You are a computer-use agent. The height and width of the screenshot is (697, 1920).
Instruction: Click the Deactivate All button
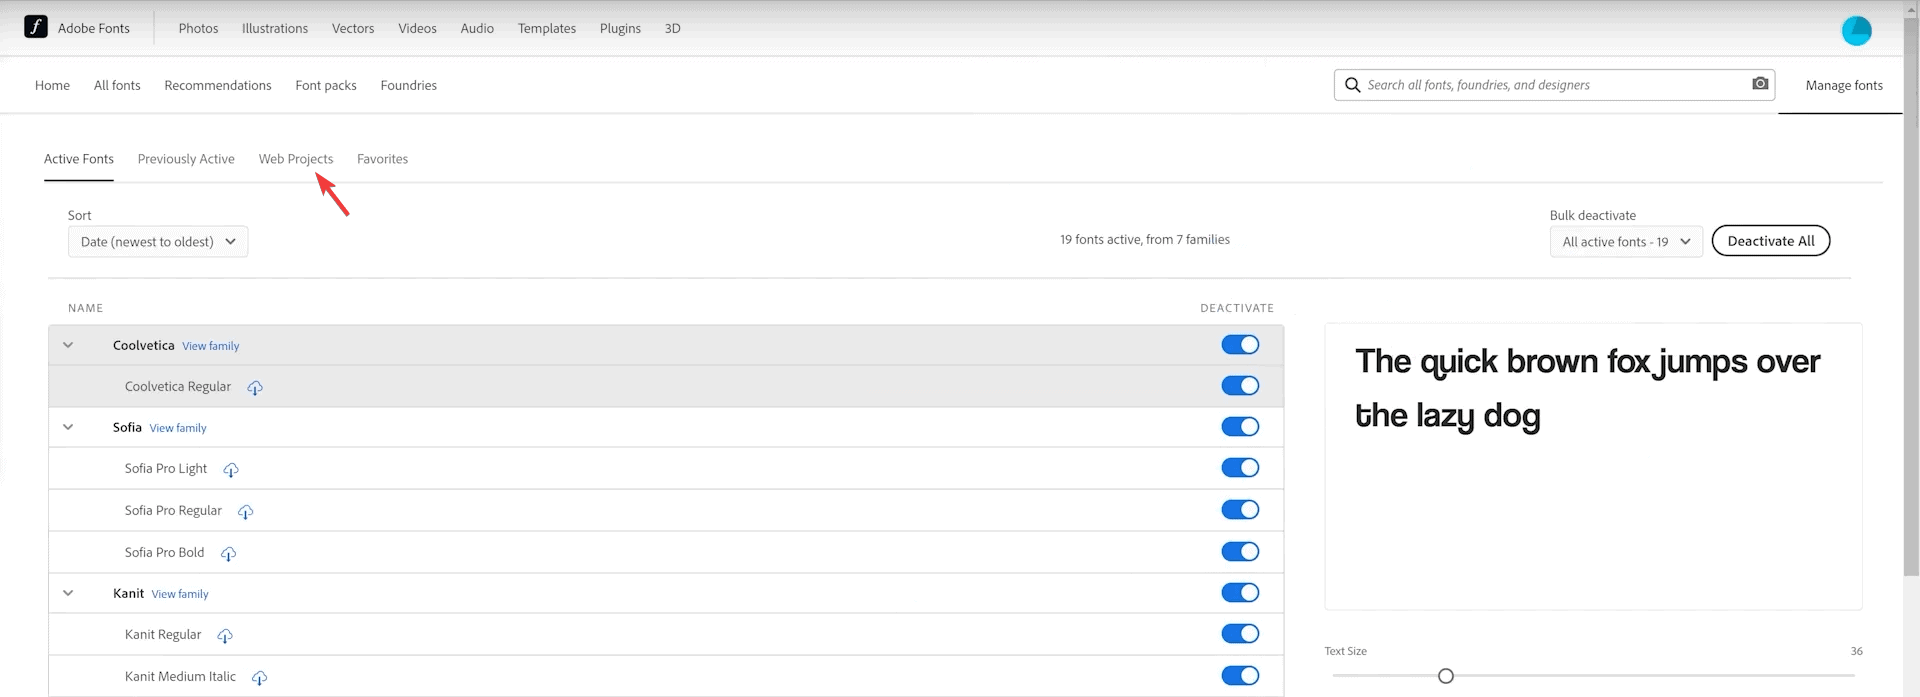[1771, 241]
